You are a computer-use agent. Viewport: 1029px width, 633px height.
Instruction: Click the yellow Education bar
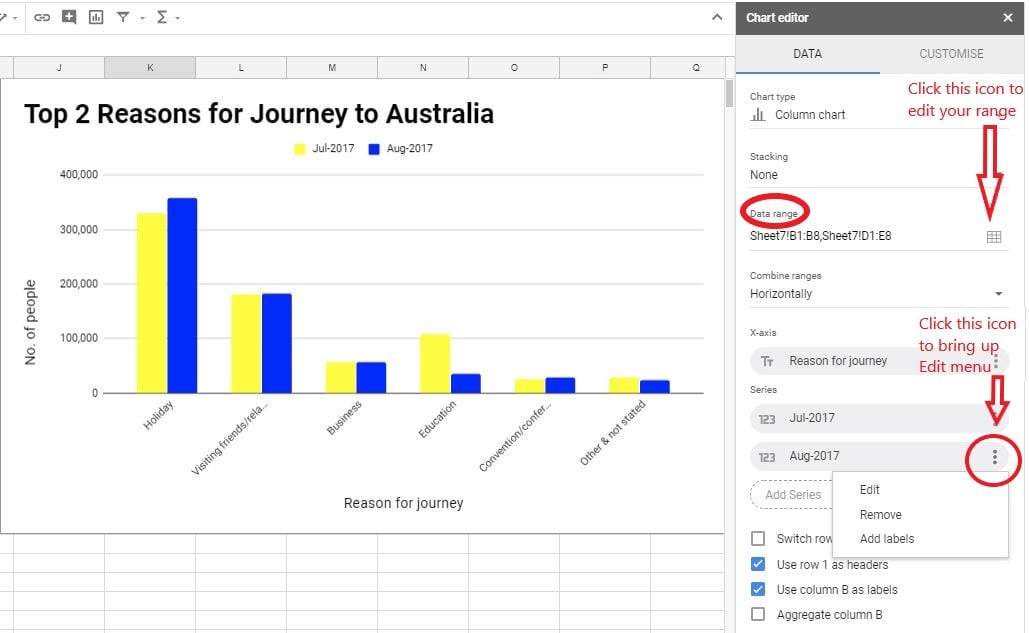pos(434,363)
